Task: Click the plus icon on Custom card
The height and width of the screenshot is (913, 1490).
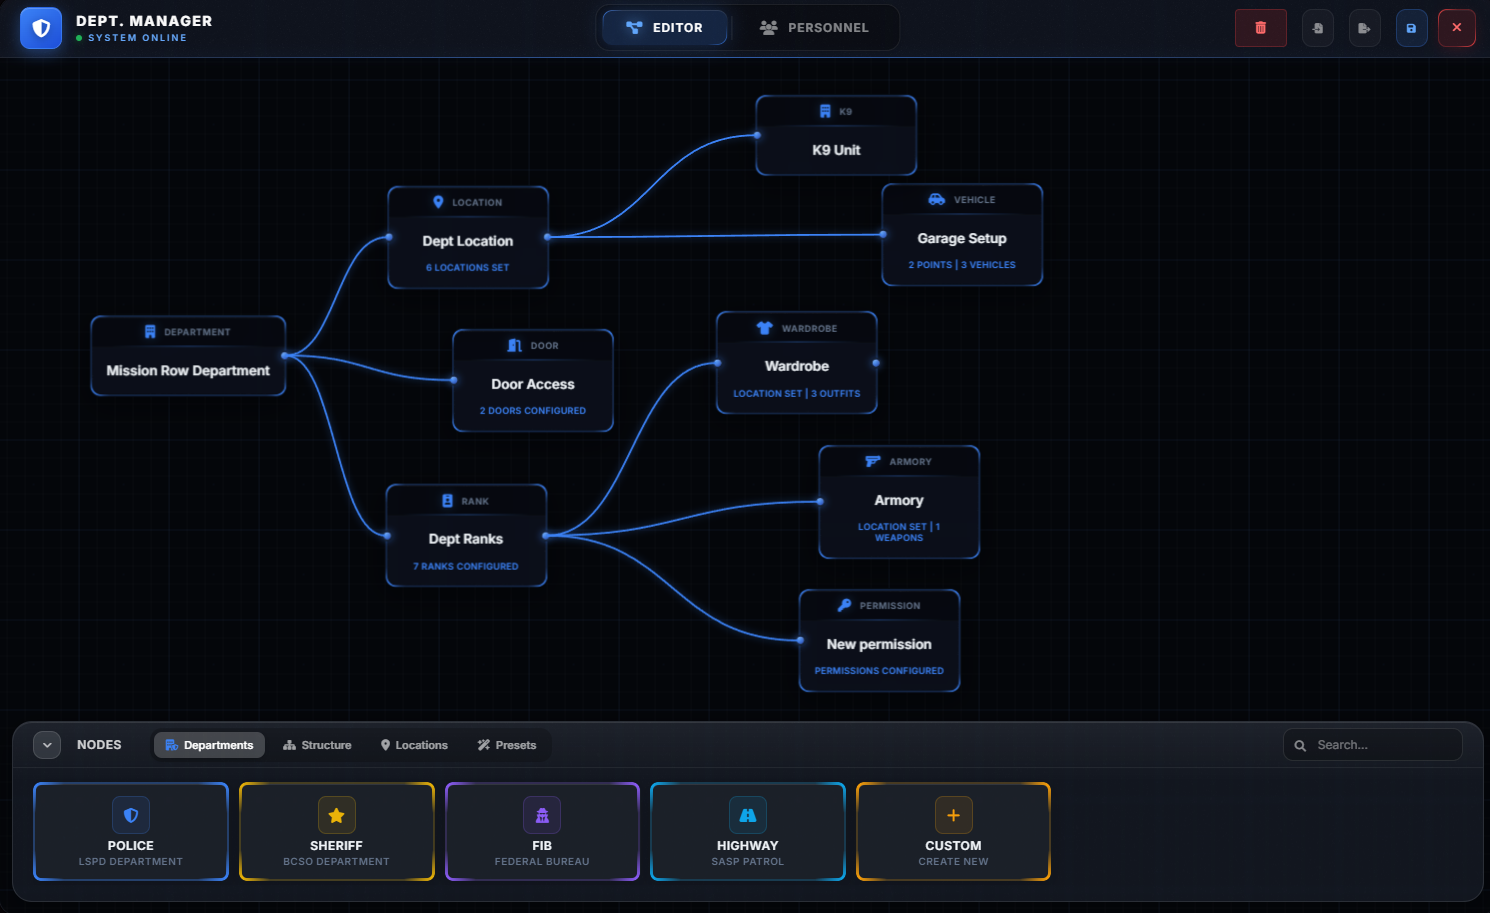Action: click(x=953, y=815)
